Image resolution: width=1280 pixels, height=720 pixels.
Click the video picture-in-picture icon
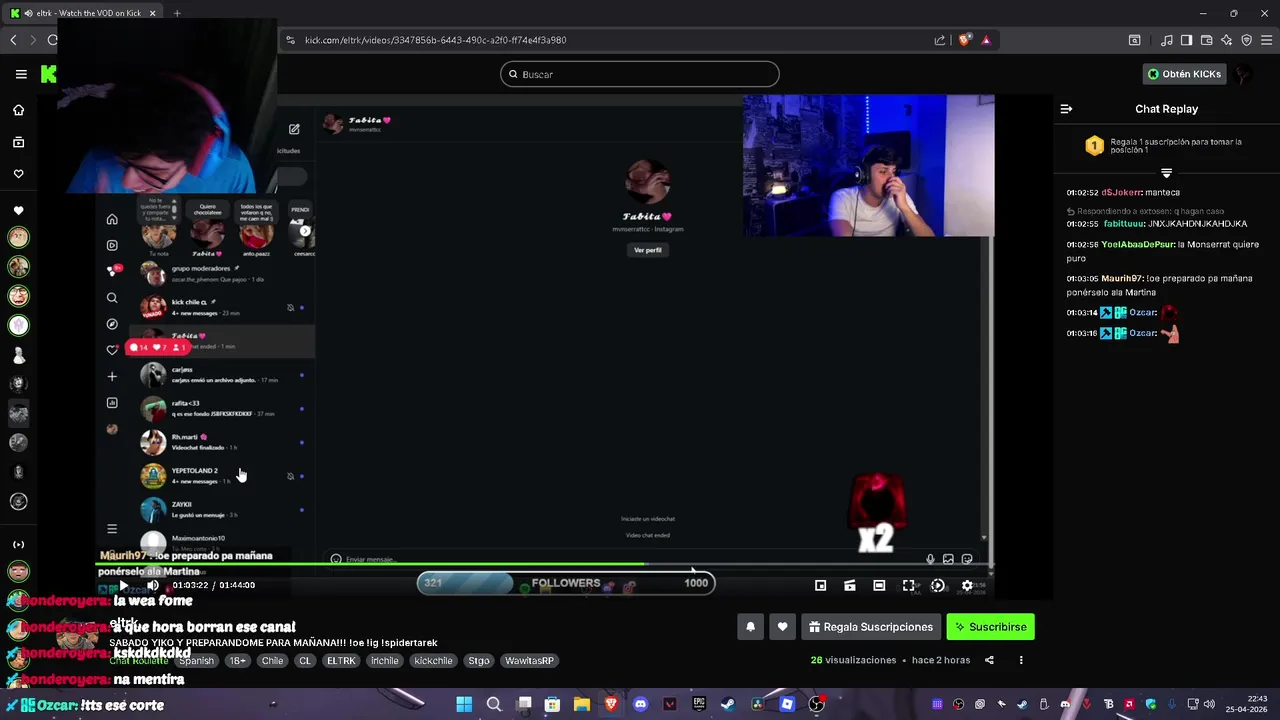(820, 585)
